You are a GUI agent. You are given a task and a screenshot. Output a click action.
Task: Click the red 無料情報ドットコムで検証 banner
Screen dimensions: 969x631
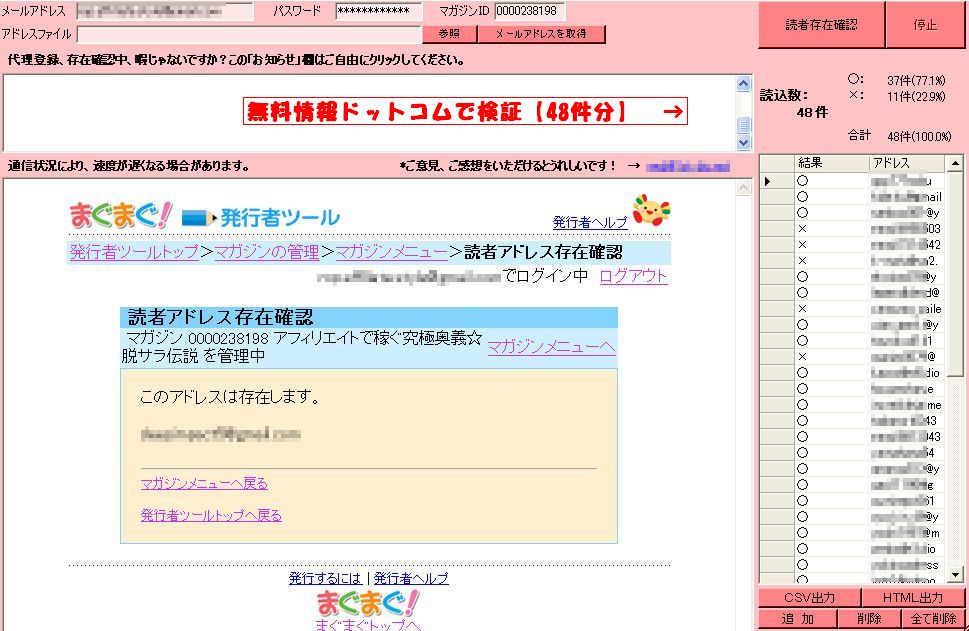point(465,111)
